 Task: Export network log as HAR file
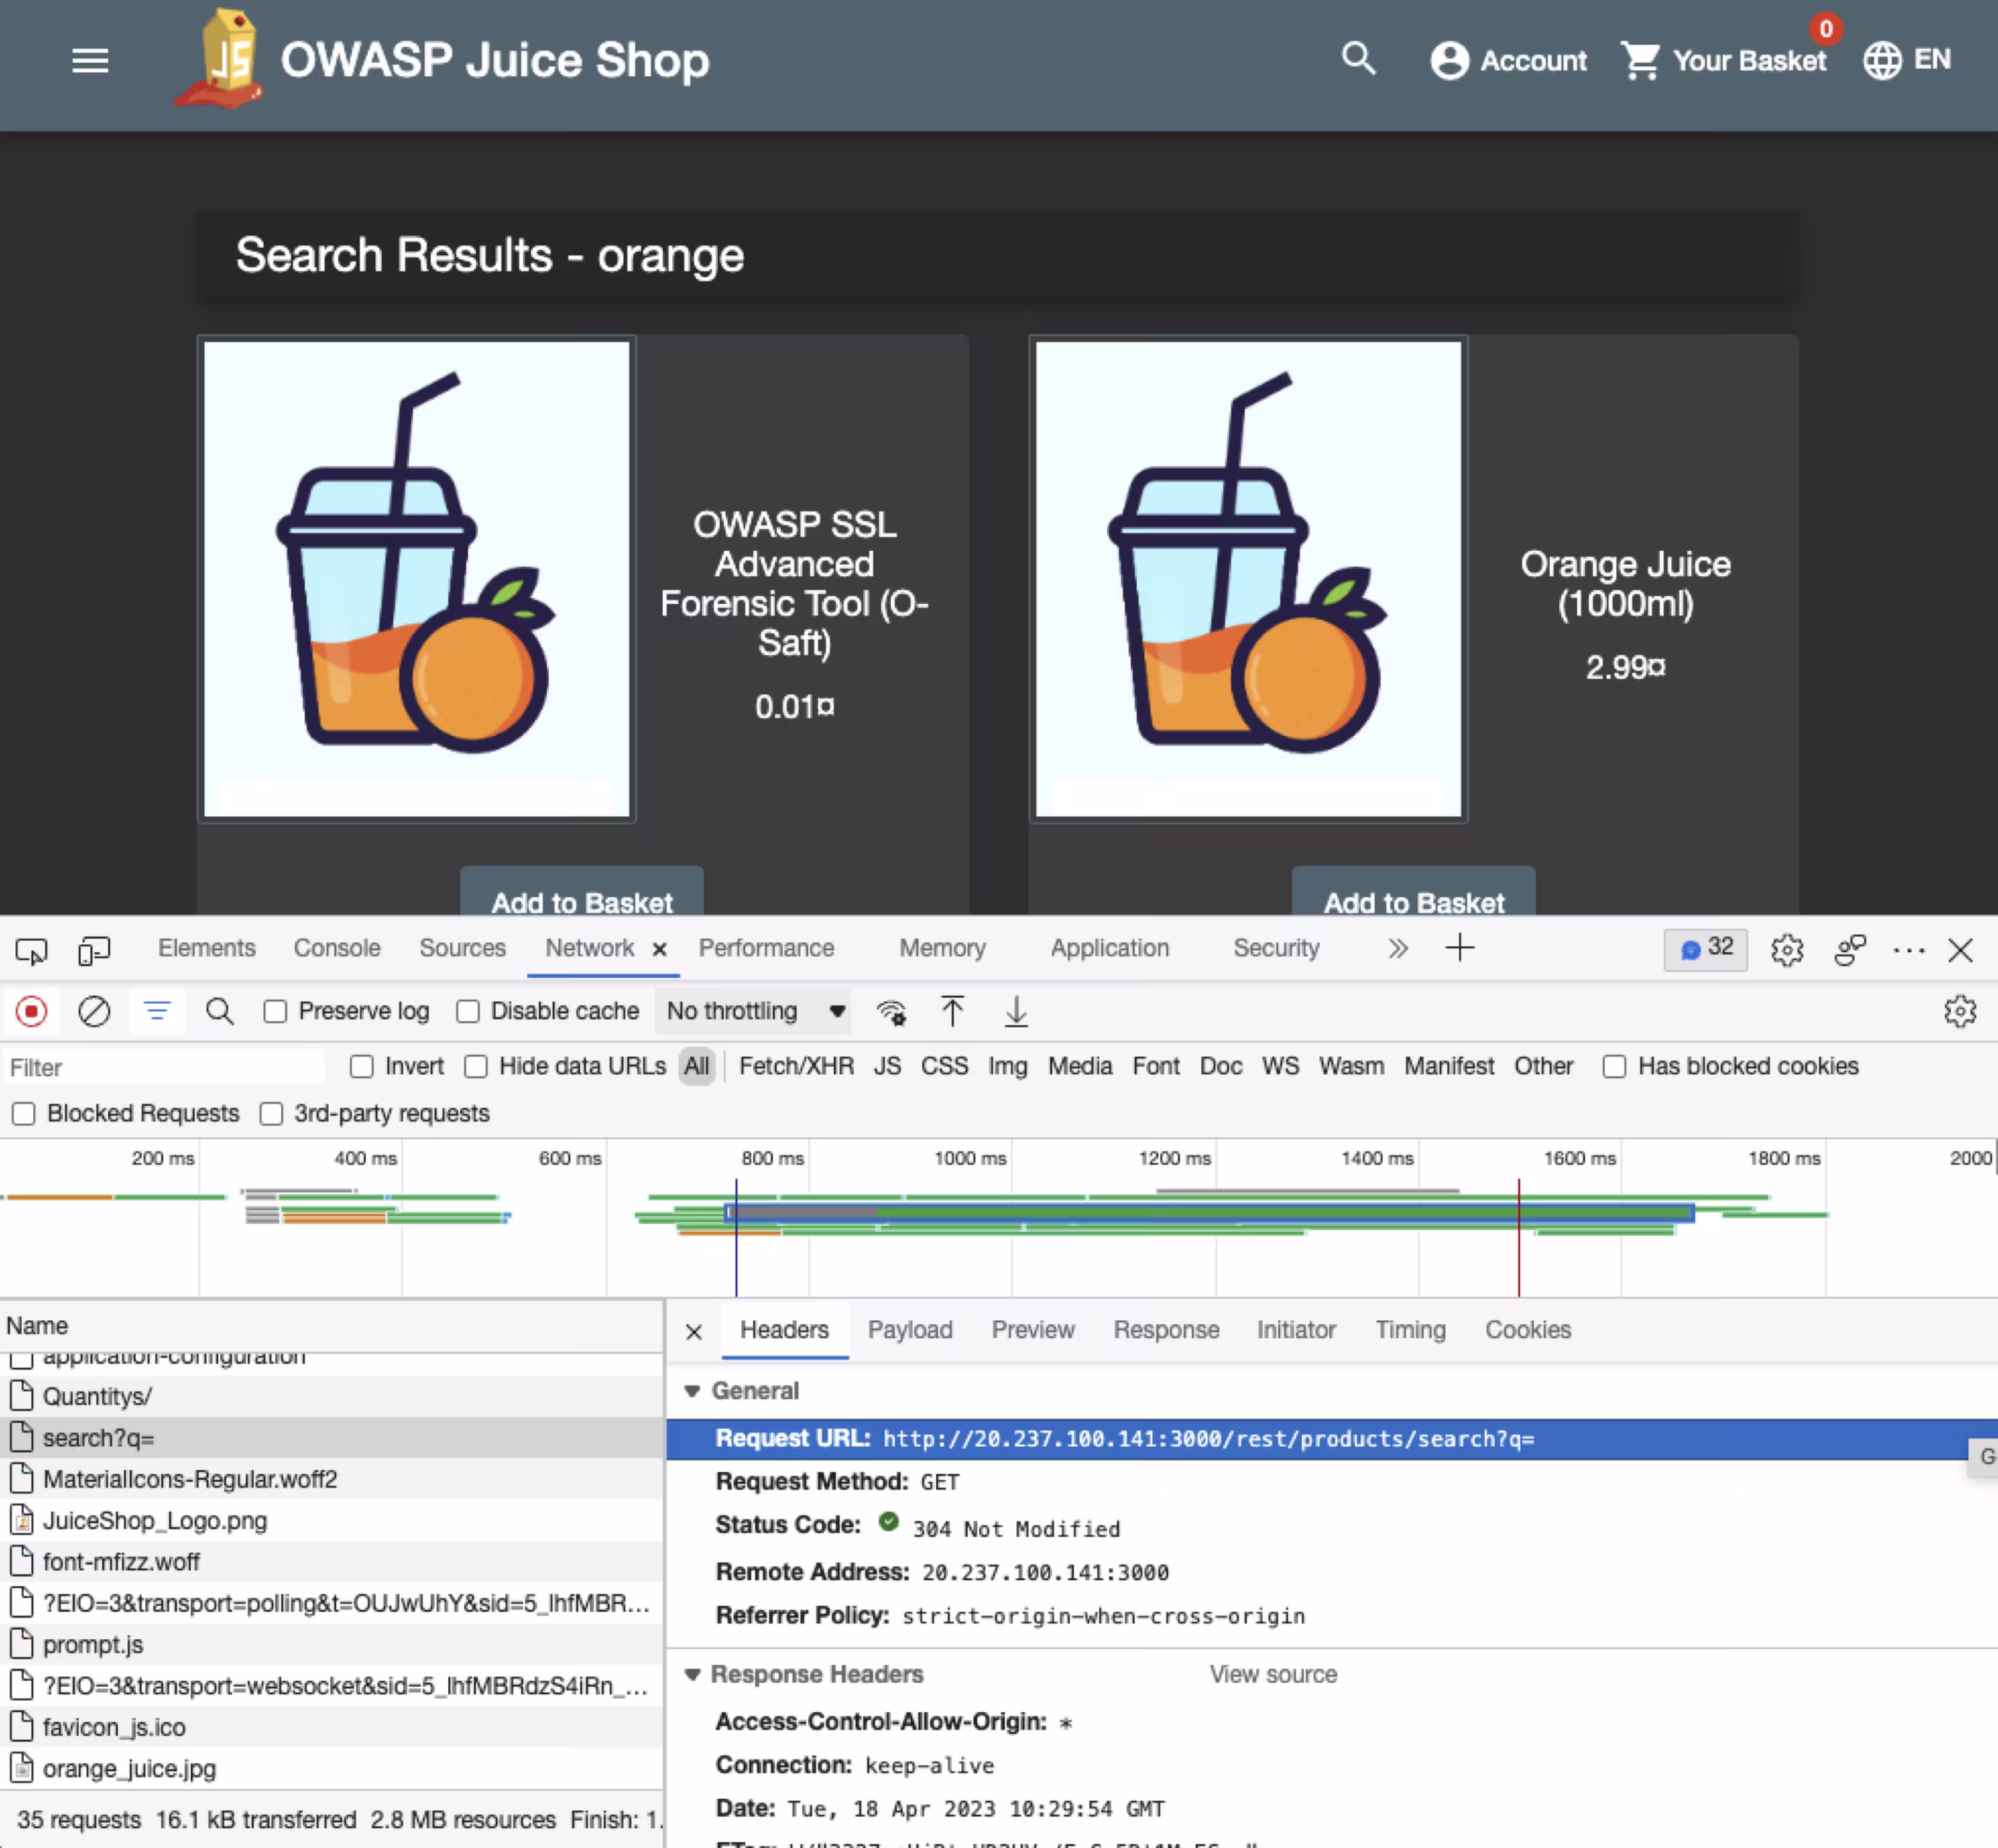[x=1016, y=1012]
